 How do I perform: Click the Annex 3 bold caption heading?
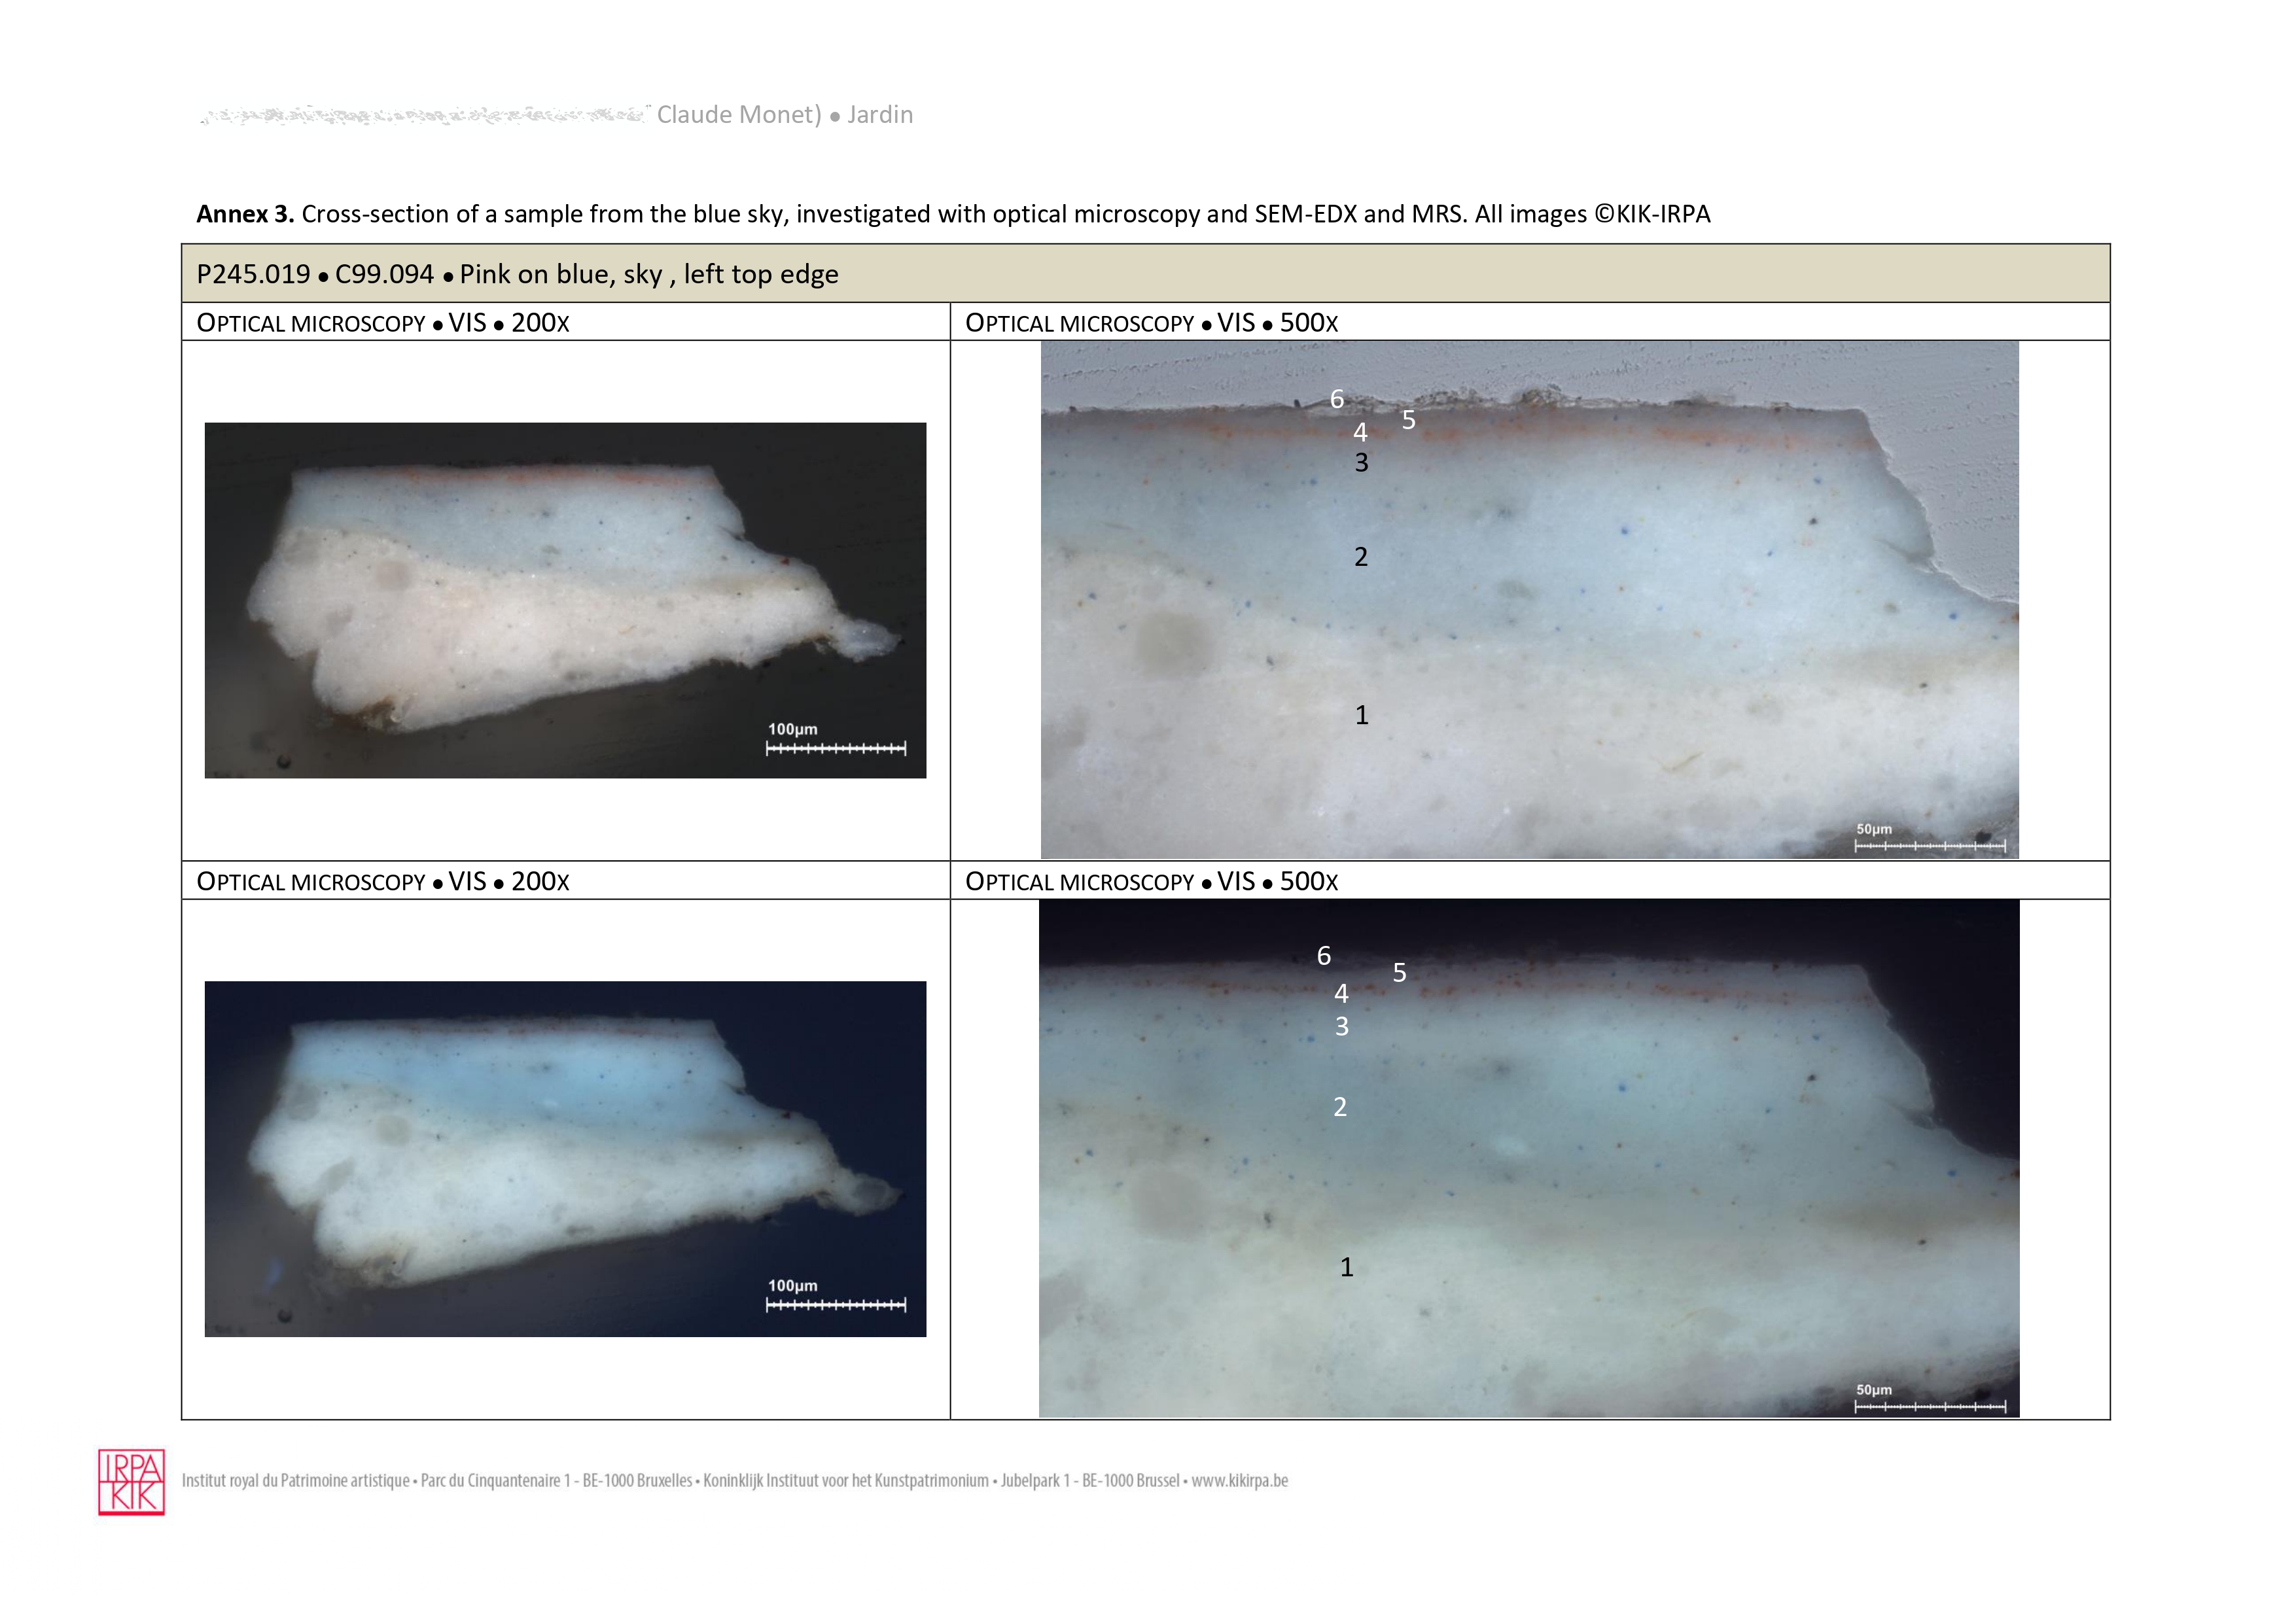[x=245, y=214]
